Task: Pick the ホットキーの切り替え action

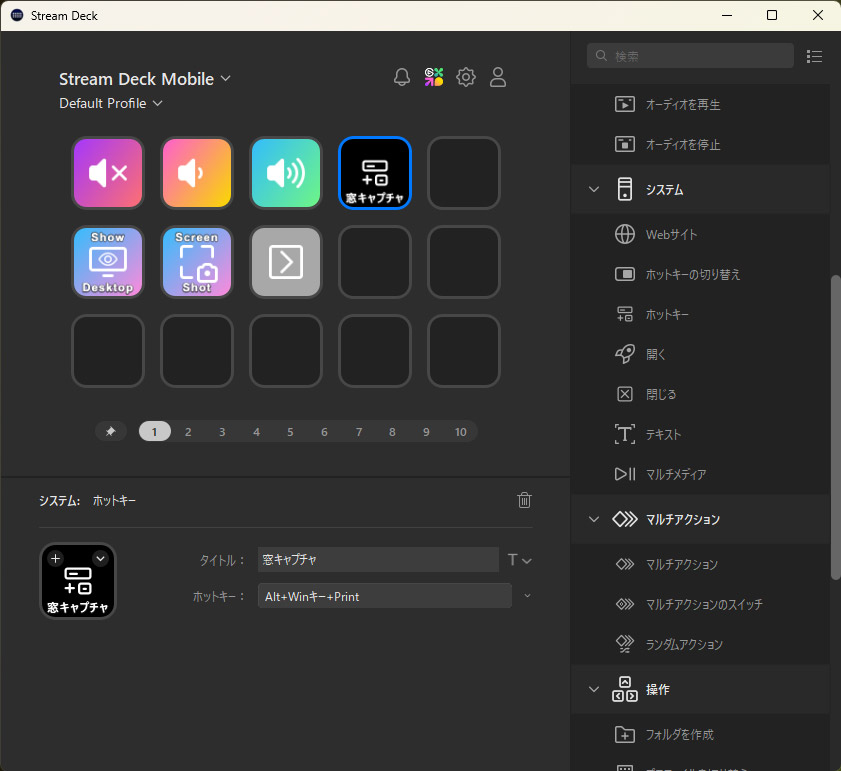Action: (700, 274)
